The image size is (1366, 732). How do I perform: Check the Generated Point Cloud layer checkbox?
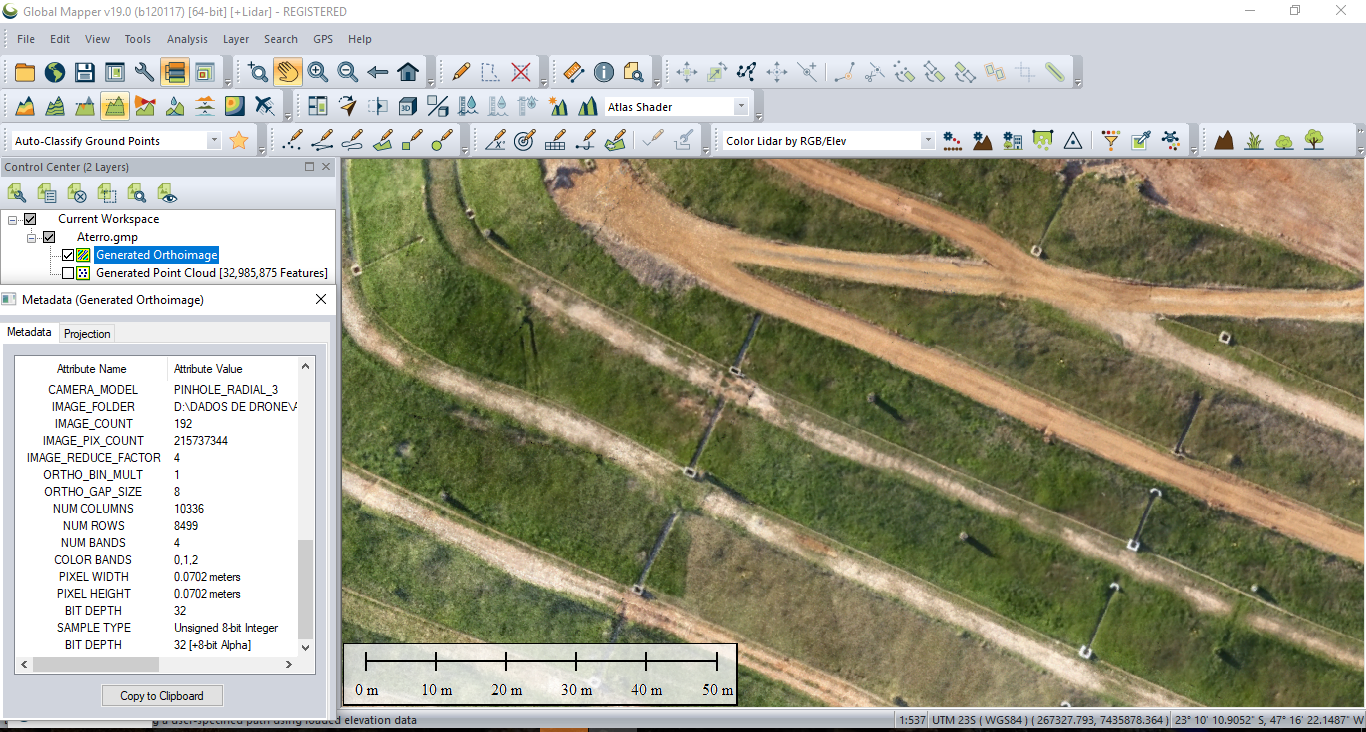coord(68,273)
